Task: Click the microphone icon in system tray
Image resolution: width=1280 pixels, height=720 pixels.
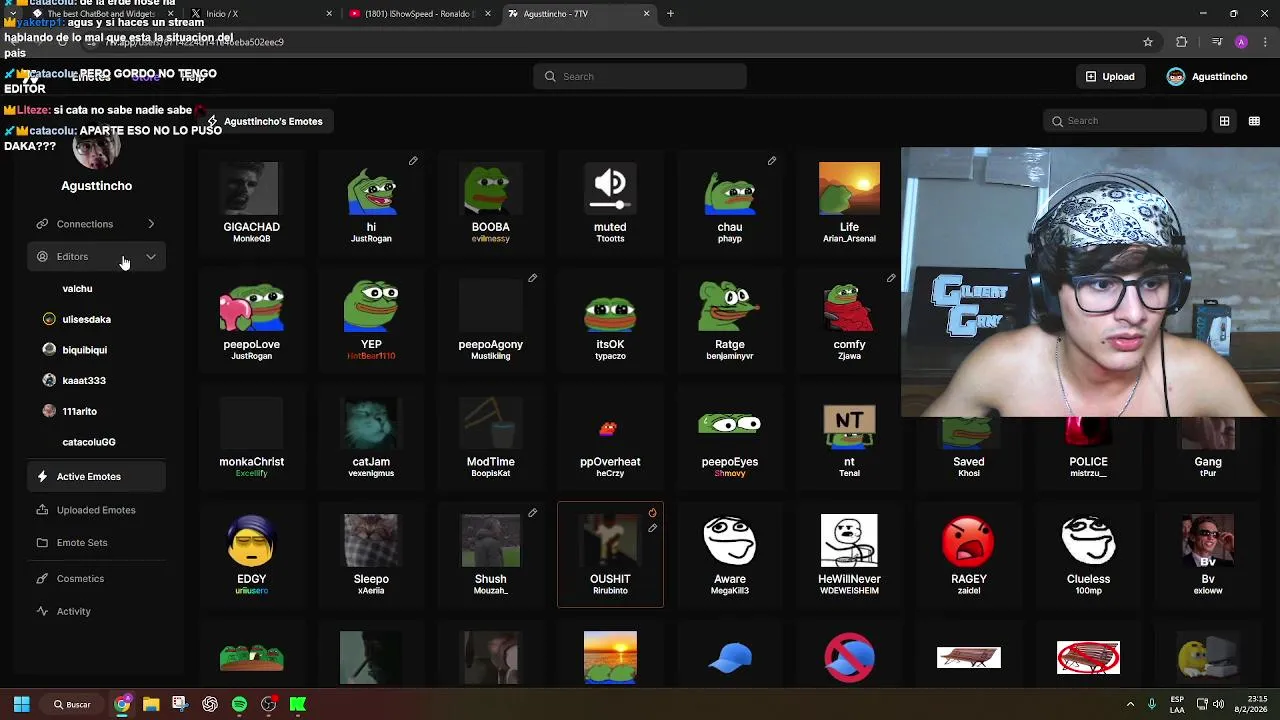Action: 1152,704
